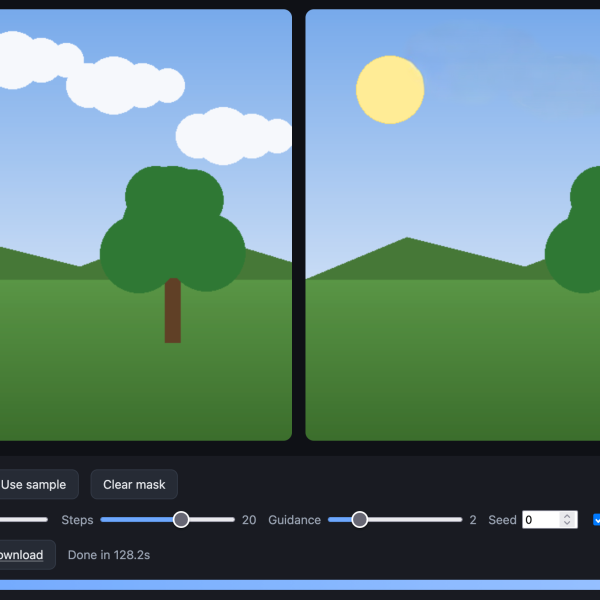Click the Guidance slider handle
Image resolution: width=600 pixels, height=600 pixels.
click(x=360, y=520)
